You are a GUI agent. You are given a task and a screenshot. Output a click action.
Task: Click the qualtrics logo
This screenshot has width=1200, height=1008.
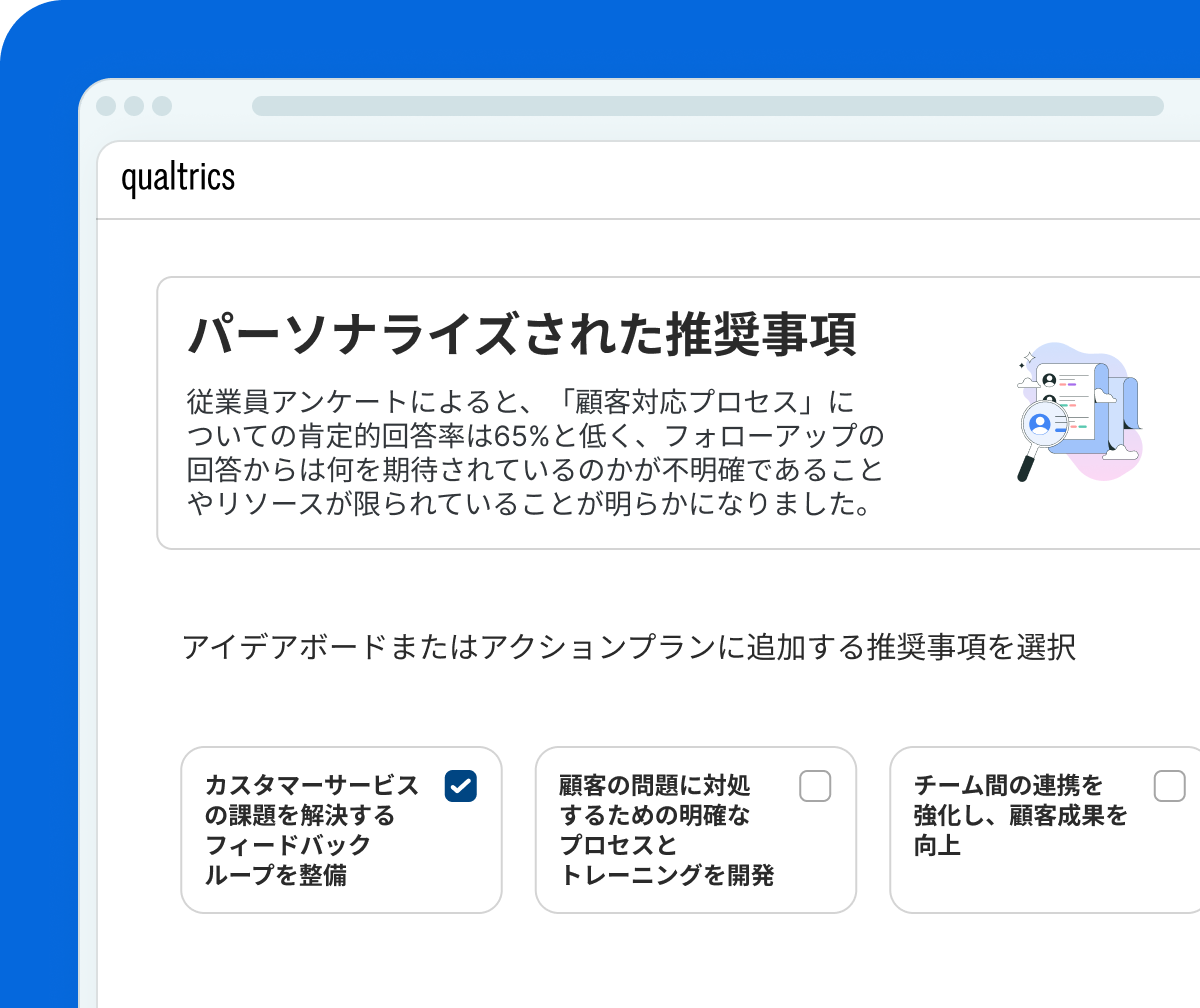(x=178, y=178)
